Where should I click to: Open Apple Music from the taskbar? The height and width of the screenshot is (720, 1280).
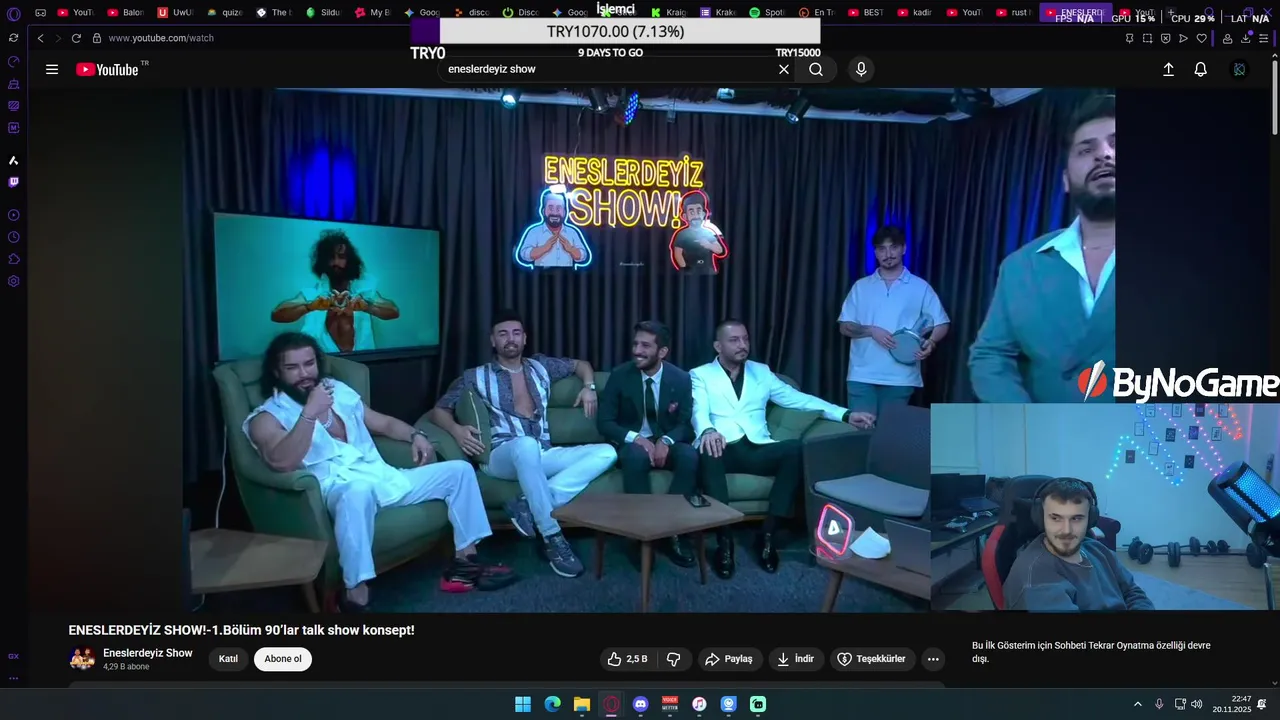pos(699,704)
